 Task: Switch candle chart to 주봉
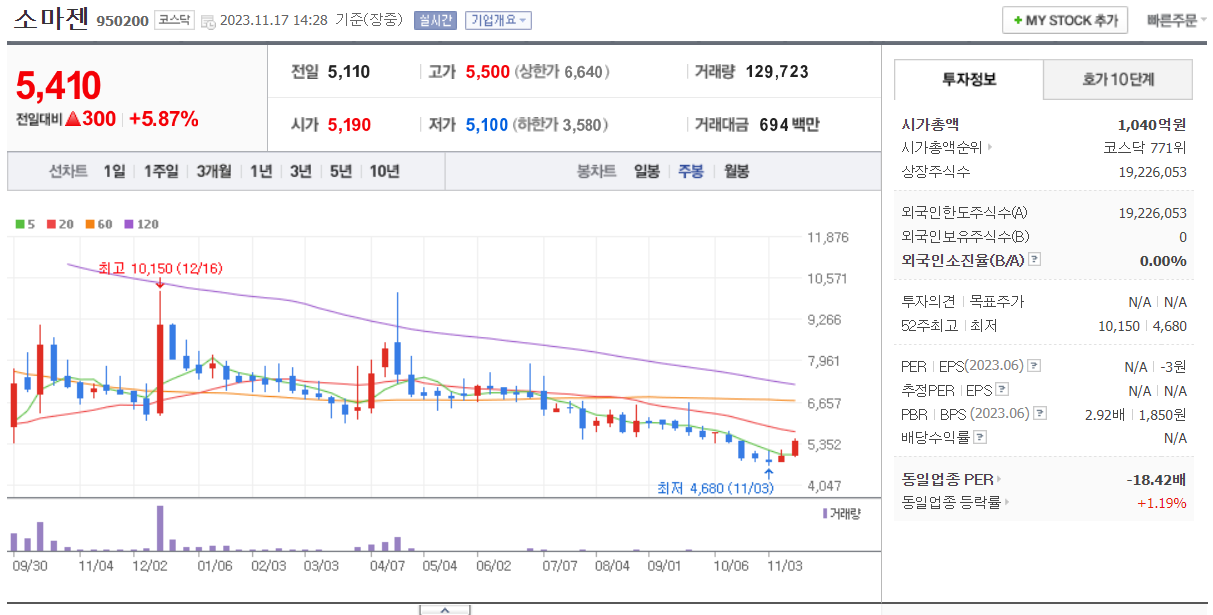click(691, 171)
